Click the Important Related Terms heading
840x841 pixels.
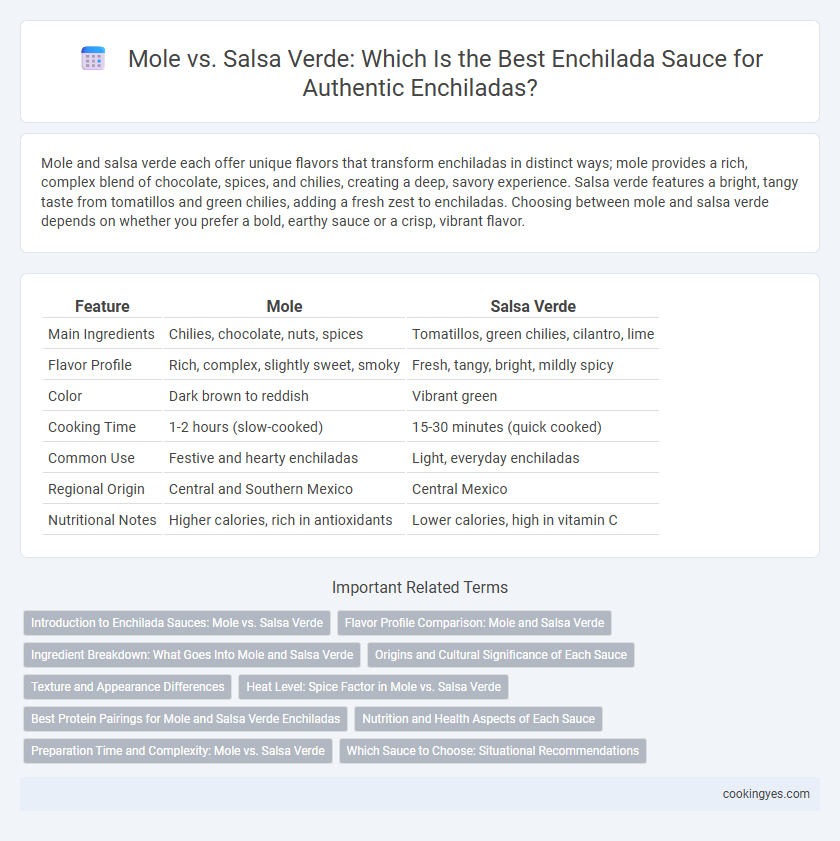click(x=420, y=587)
